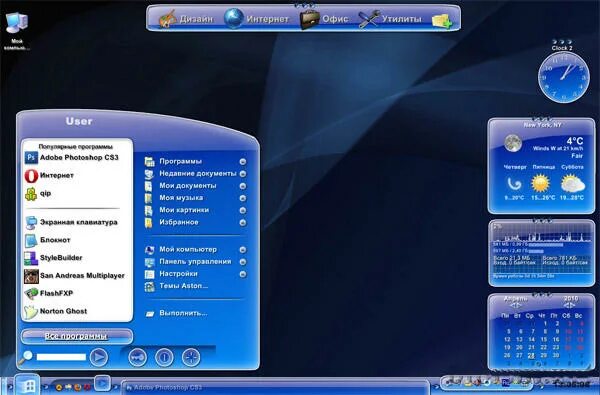600x395 pixels.
Task: Click the crescent icon under Четверг
Action: point(514,184)
